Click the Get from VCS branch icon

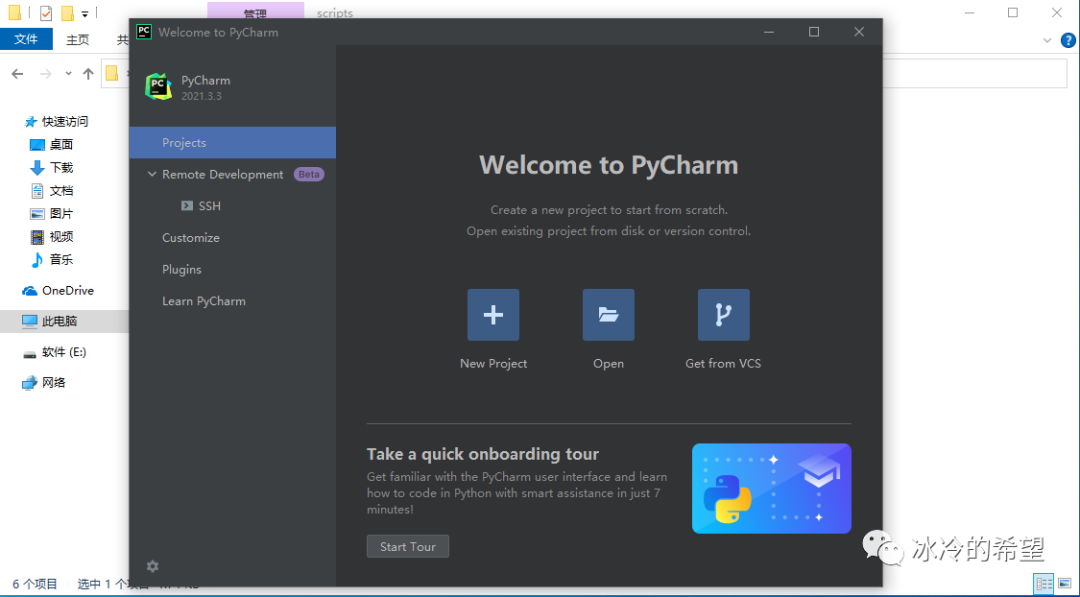coord(723,315)
